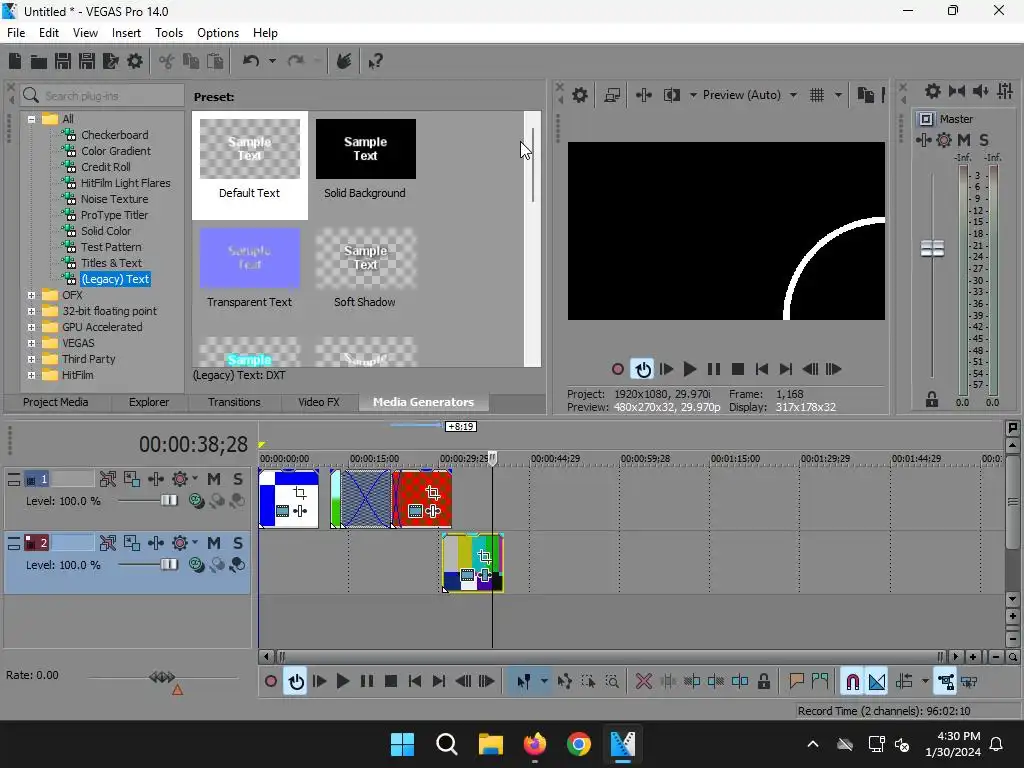Image resolution: width=1024 pixels, height=768 pixels.
Task: Click the Insert marker icon in timeline toolbar
Action: click(x=796, y=682)
